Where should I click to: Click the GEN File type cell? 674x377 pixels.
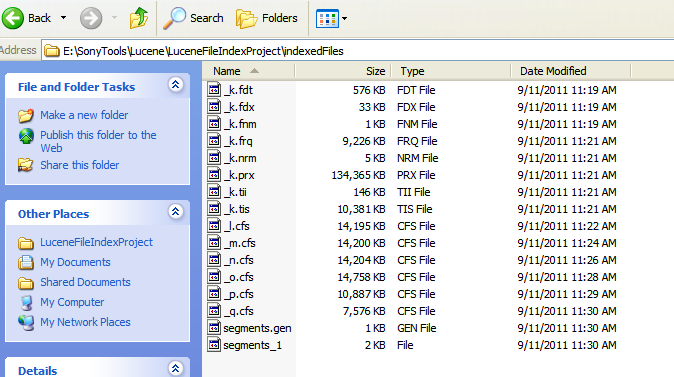point(417,328)
